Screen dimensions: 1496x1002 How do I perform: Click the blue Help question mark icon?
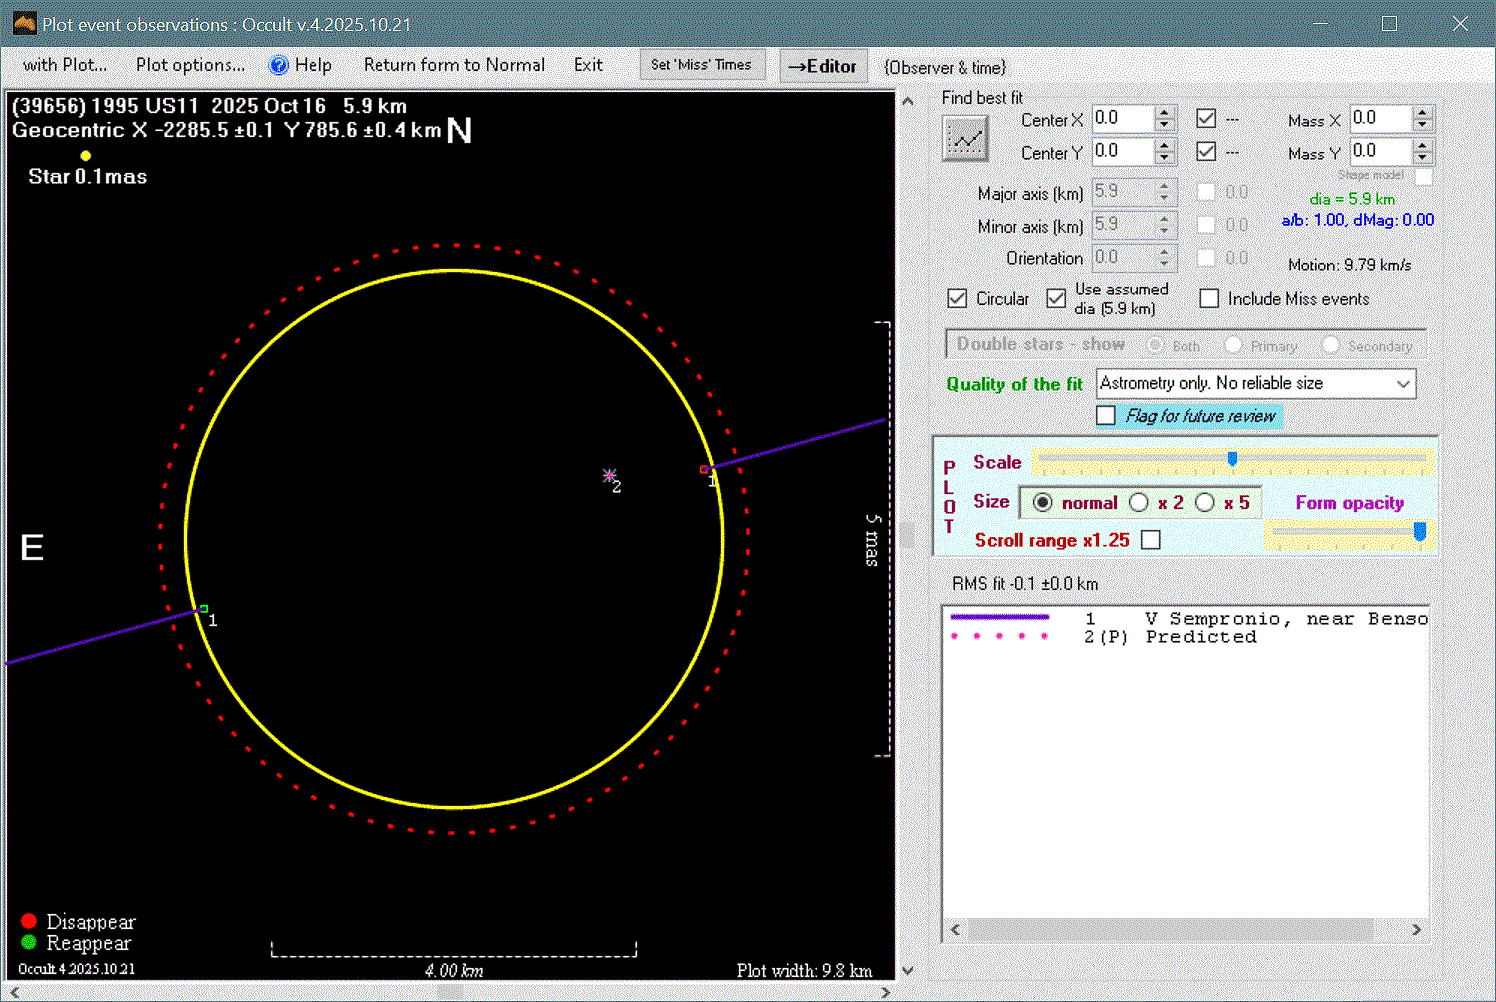click(279, 65)
